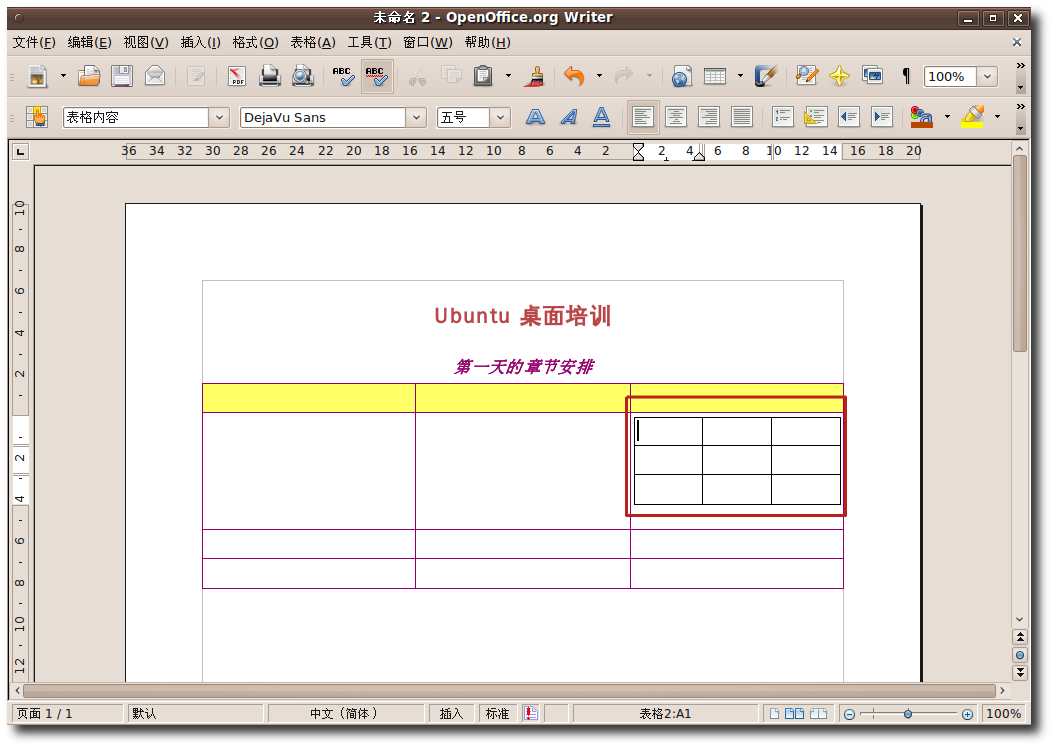Select the Format Paintbrush tool

pos(536,76)
